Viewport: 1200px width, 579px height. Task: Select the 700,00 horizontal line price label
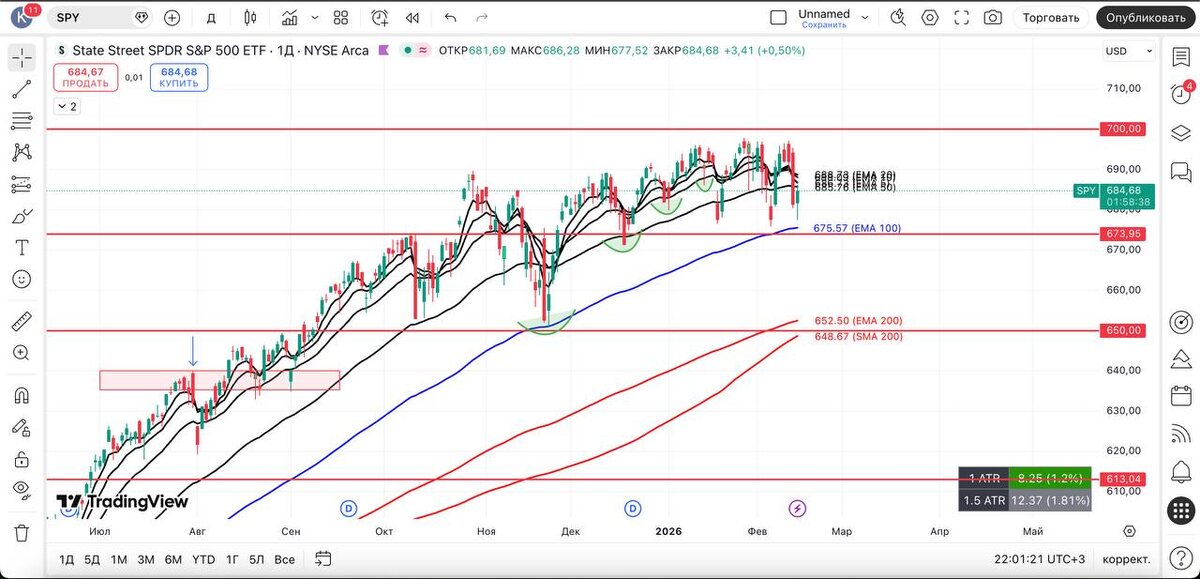1123,129
